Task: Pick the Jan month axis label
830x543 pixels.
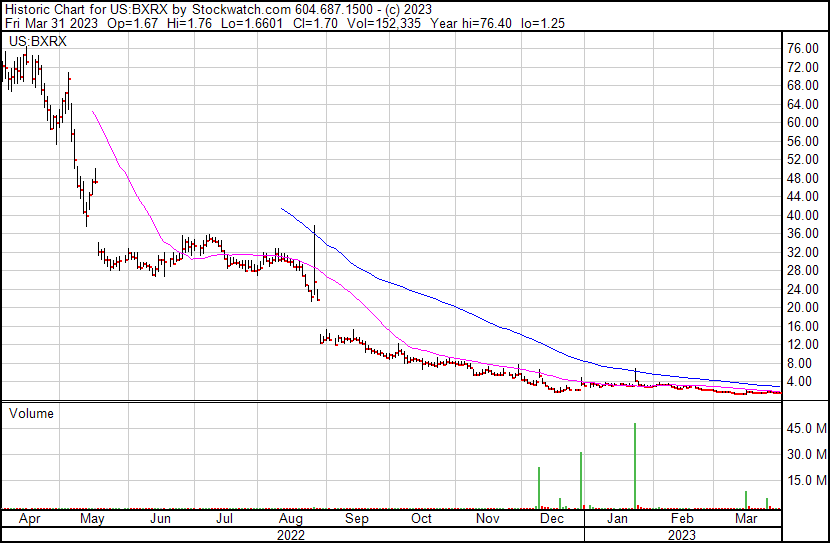Action: pyautogui.click(x=619, y=519)
